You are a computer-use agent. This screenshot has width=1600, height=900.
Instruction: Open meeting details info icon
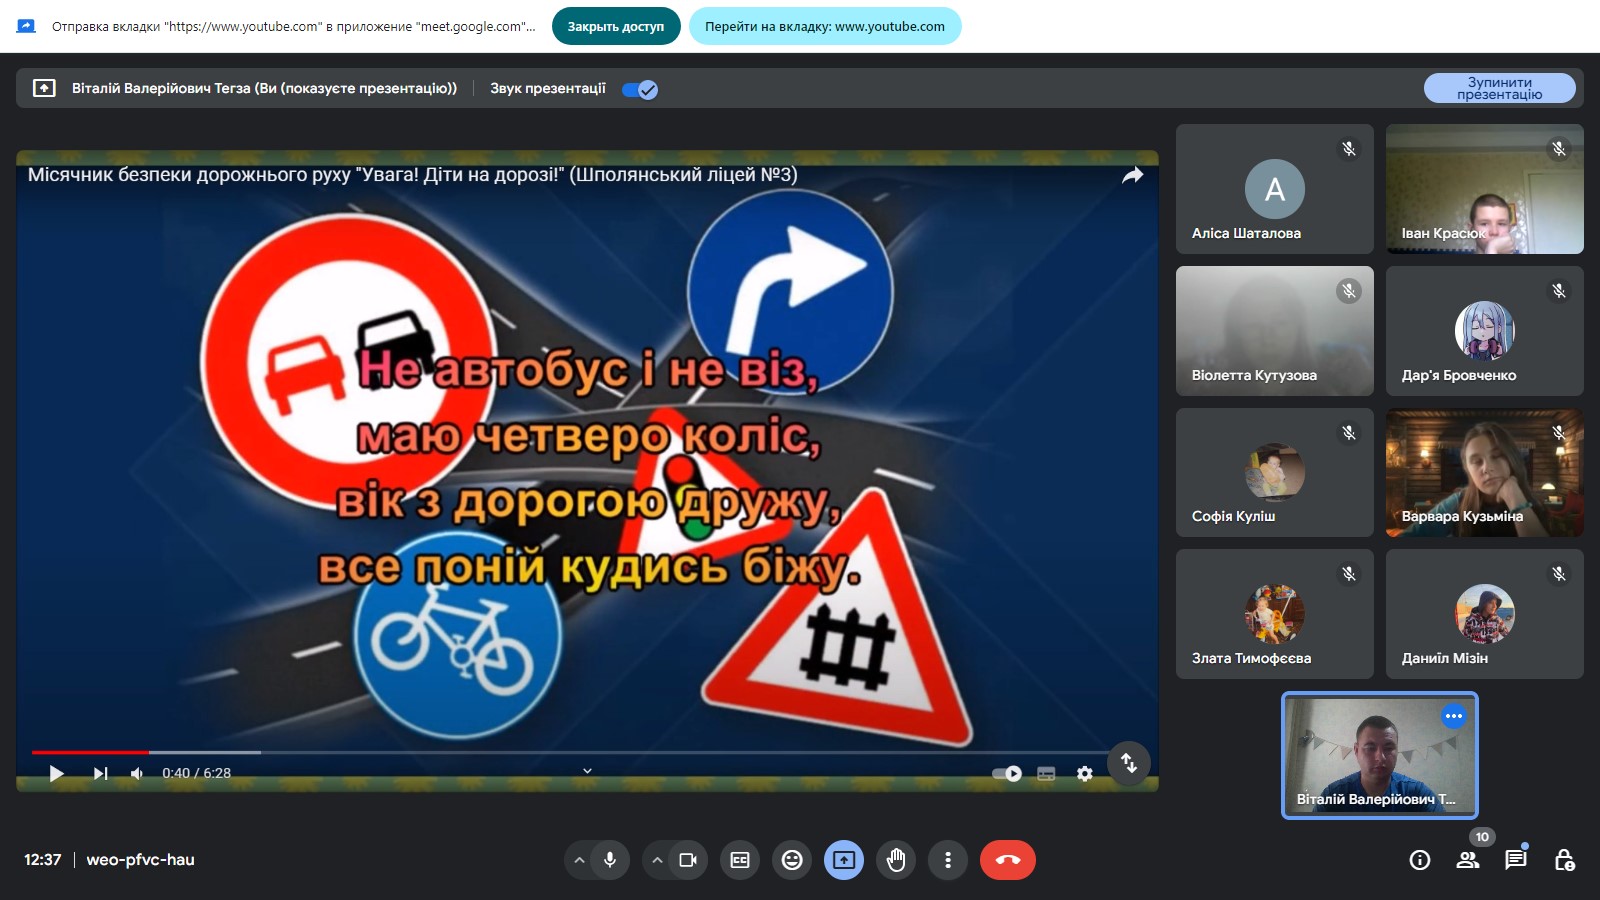[x=1419, y=860]
